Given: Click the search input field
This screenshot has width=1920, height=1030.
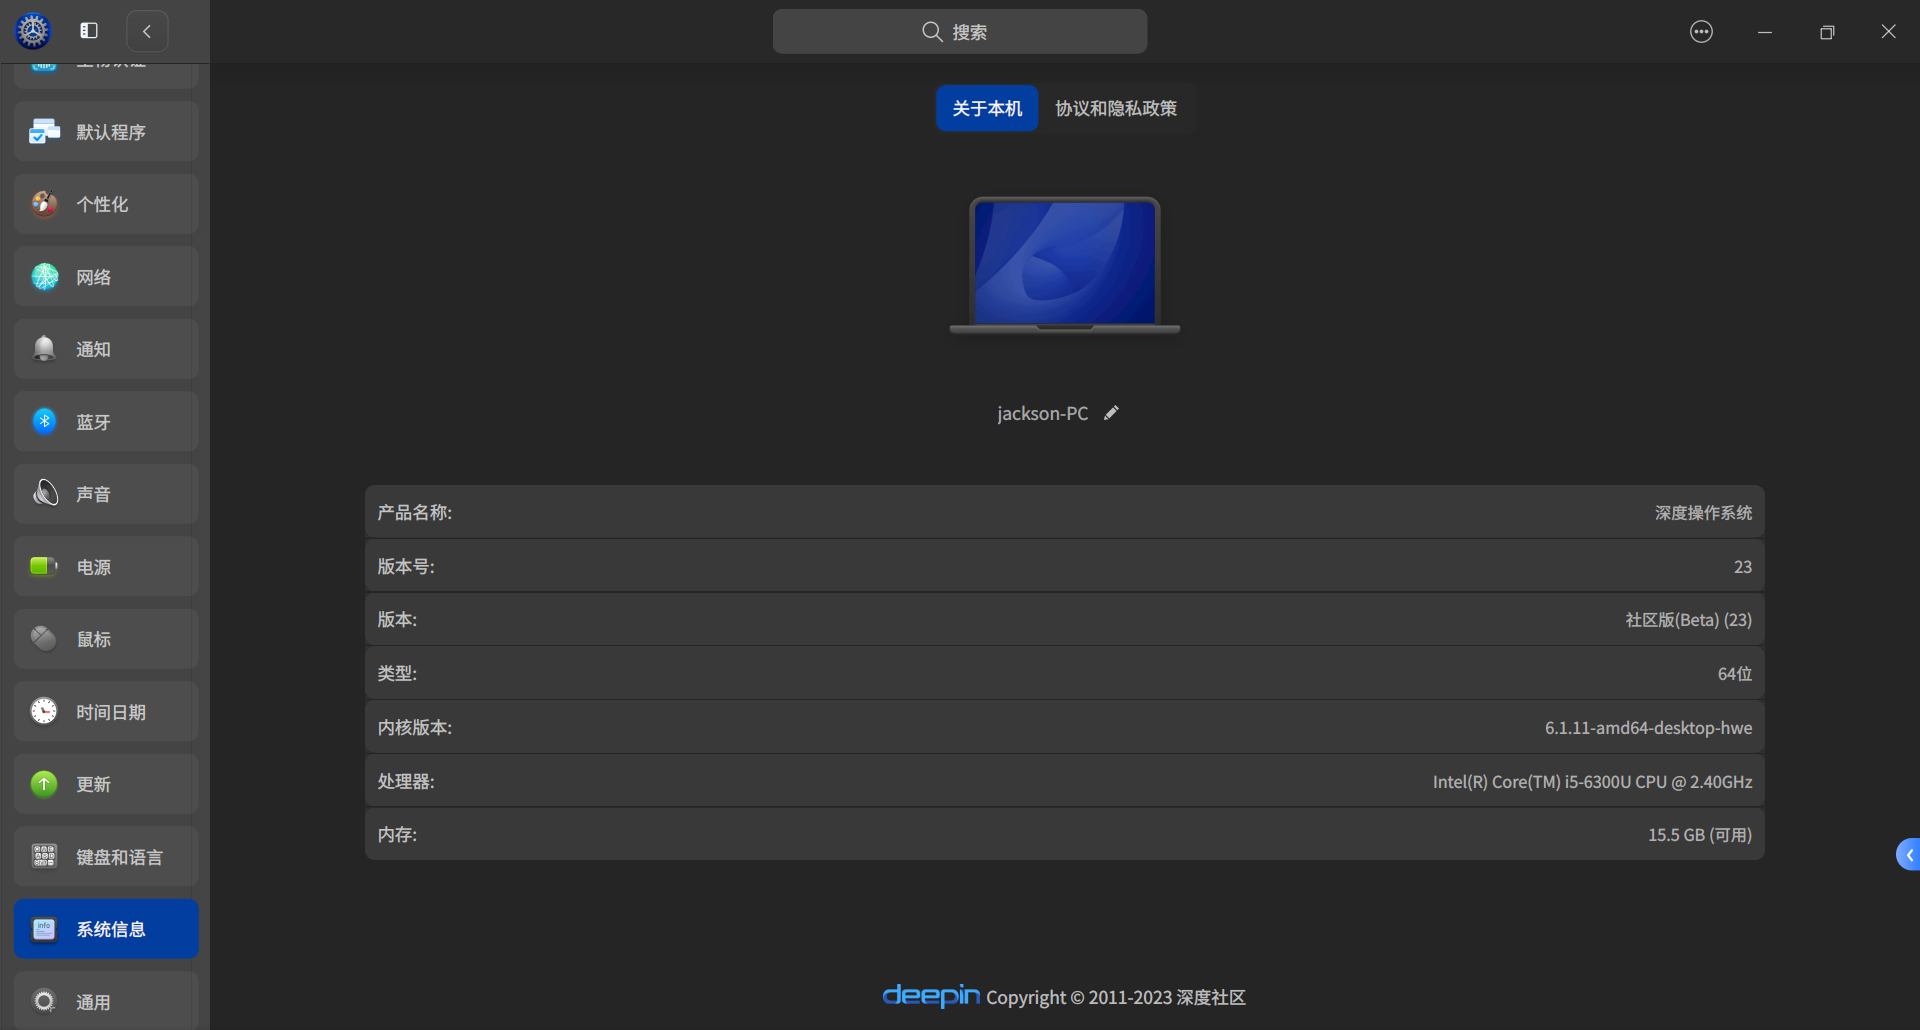Looking at the screenshot, I should pos(959,31).
